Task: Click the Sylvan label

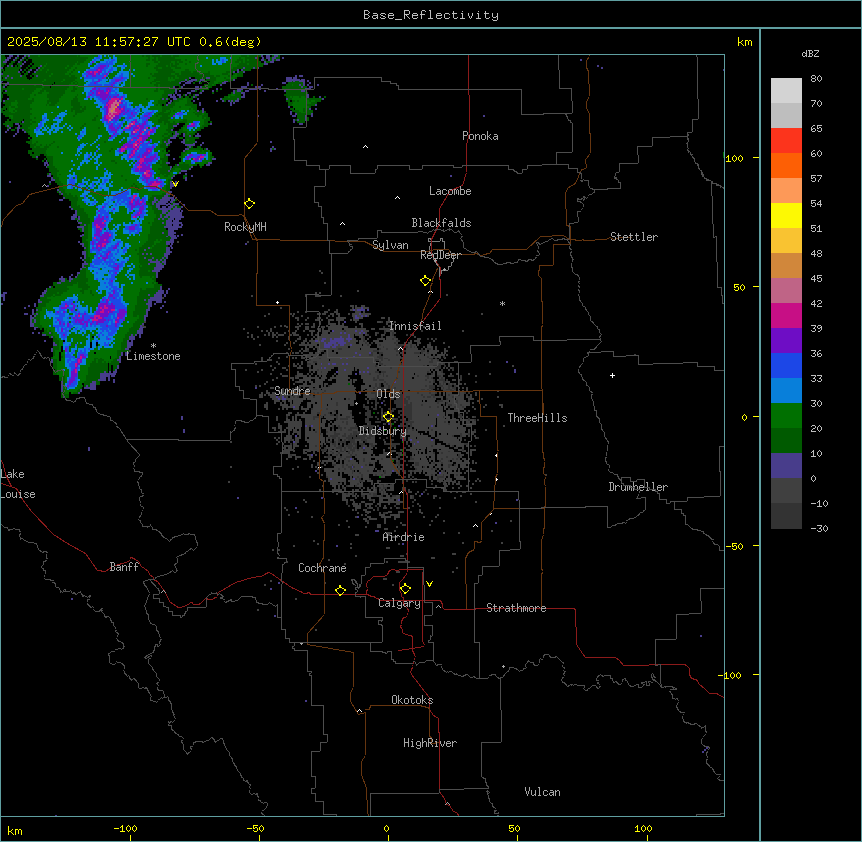Action: click(390, 245)
